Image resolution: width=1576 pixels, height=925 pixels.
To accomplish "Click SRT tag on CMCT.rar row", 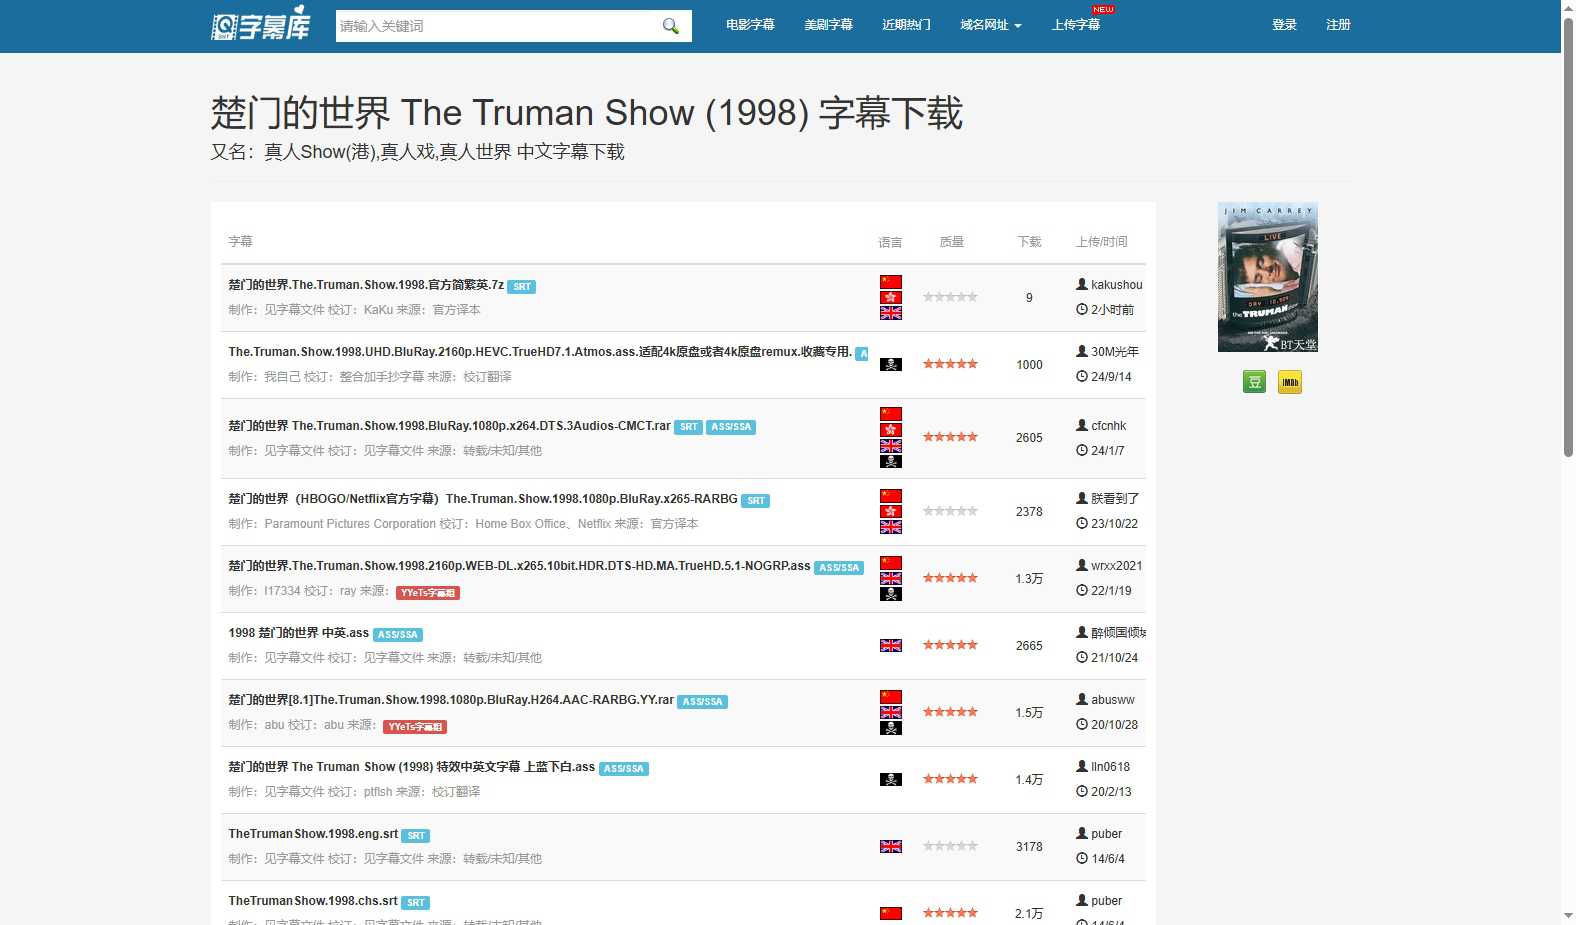I will coord(689,427).
